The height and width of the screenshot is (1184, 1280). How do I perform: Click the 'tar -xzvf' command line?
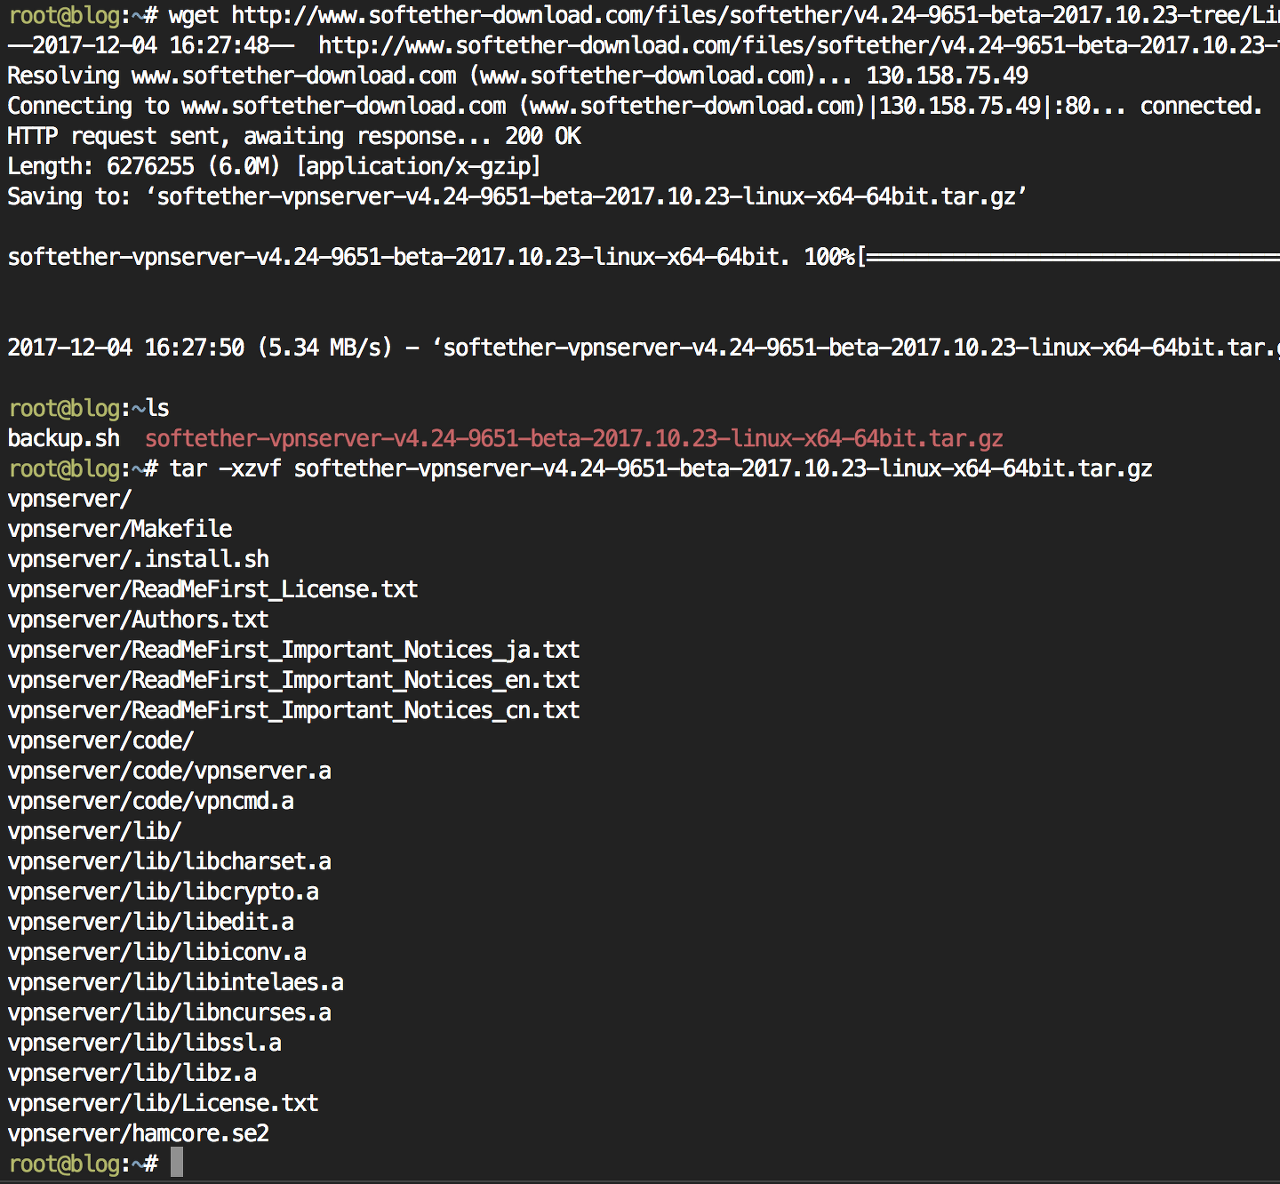pos(580,468)
